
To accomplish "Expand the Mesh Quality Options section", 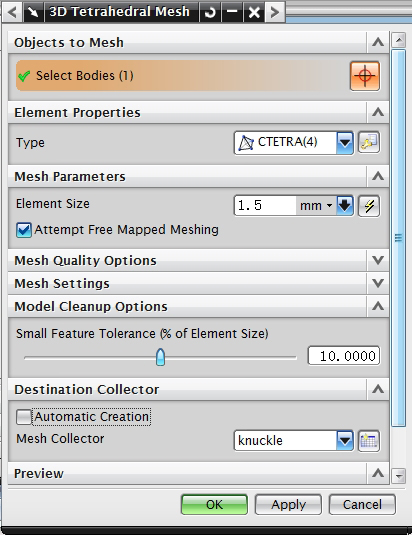I will tap(378, 260).
